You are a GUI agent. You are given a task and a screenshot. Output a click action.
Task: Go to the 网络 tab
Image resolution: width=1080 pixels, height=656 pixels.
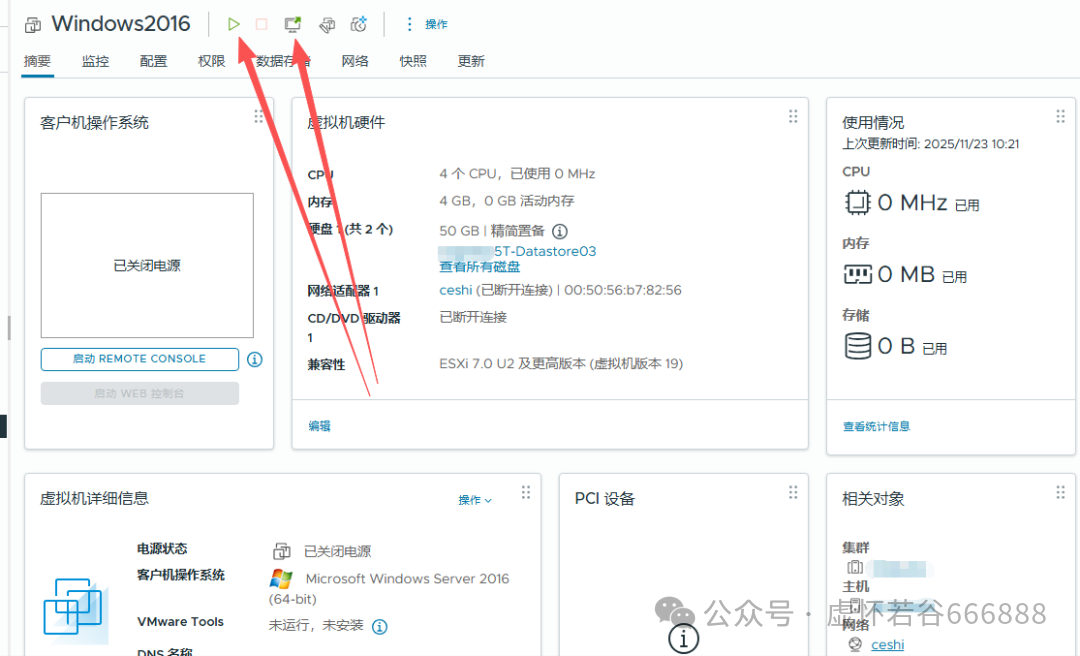(x=355, y=61)
